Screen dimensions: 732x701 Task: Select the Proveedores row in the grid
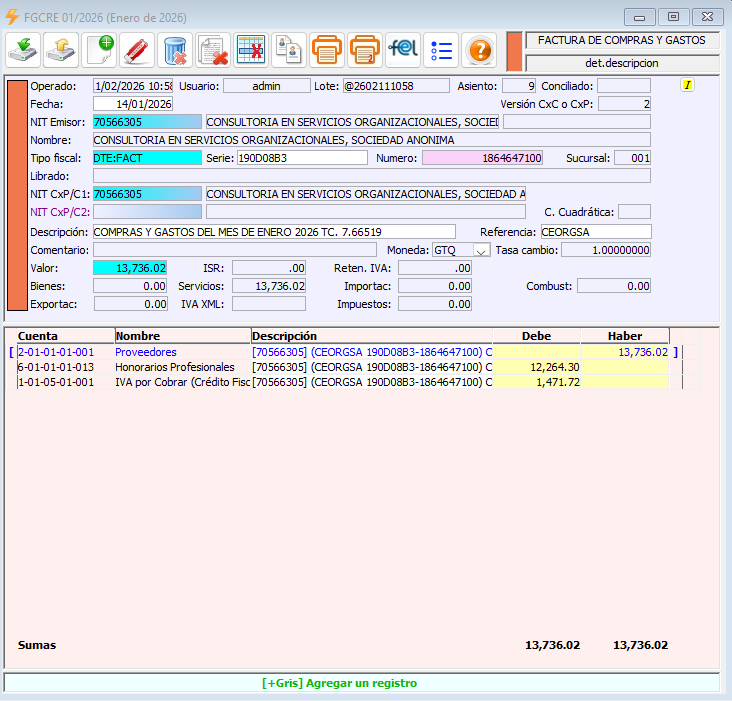pos(145,352)
